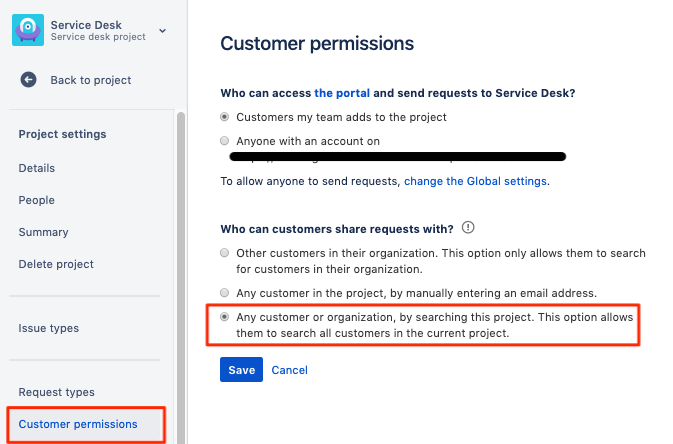The image size is (673, 444).
Task: Select 'Anyone with an account on' option
Action: [x=225, y=141]
